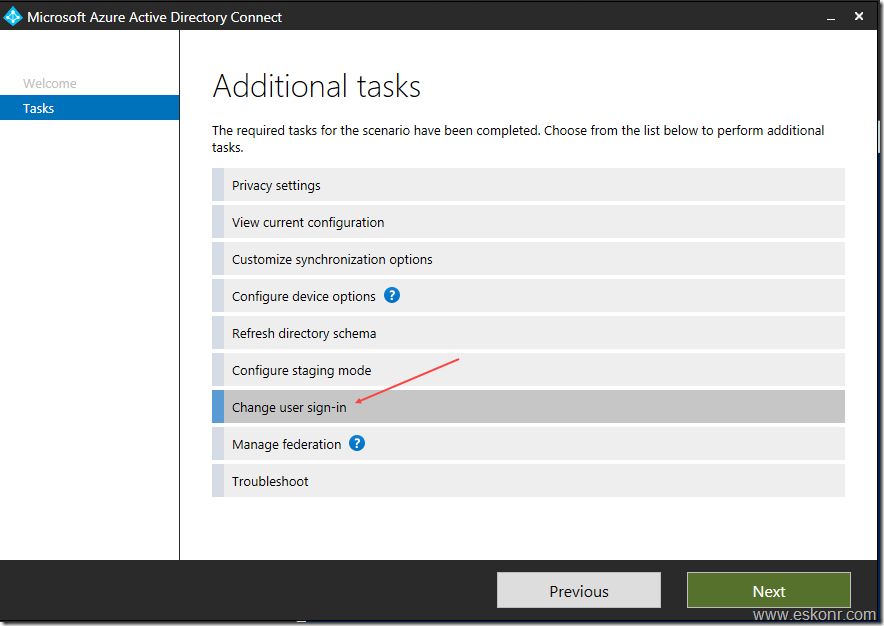Minimize the Azure AD Connect window
Screen dimensions: 884x626
(x=830, y=17)
